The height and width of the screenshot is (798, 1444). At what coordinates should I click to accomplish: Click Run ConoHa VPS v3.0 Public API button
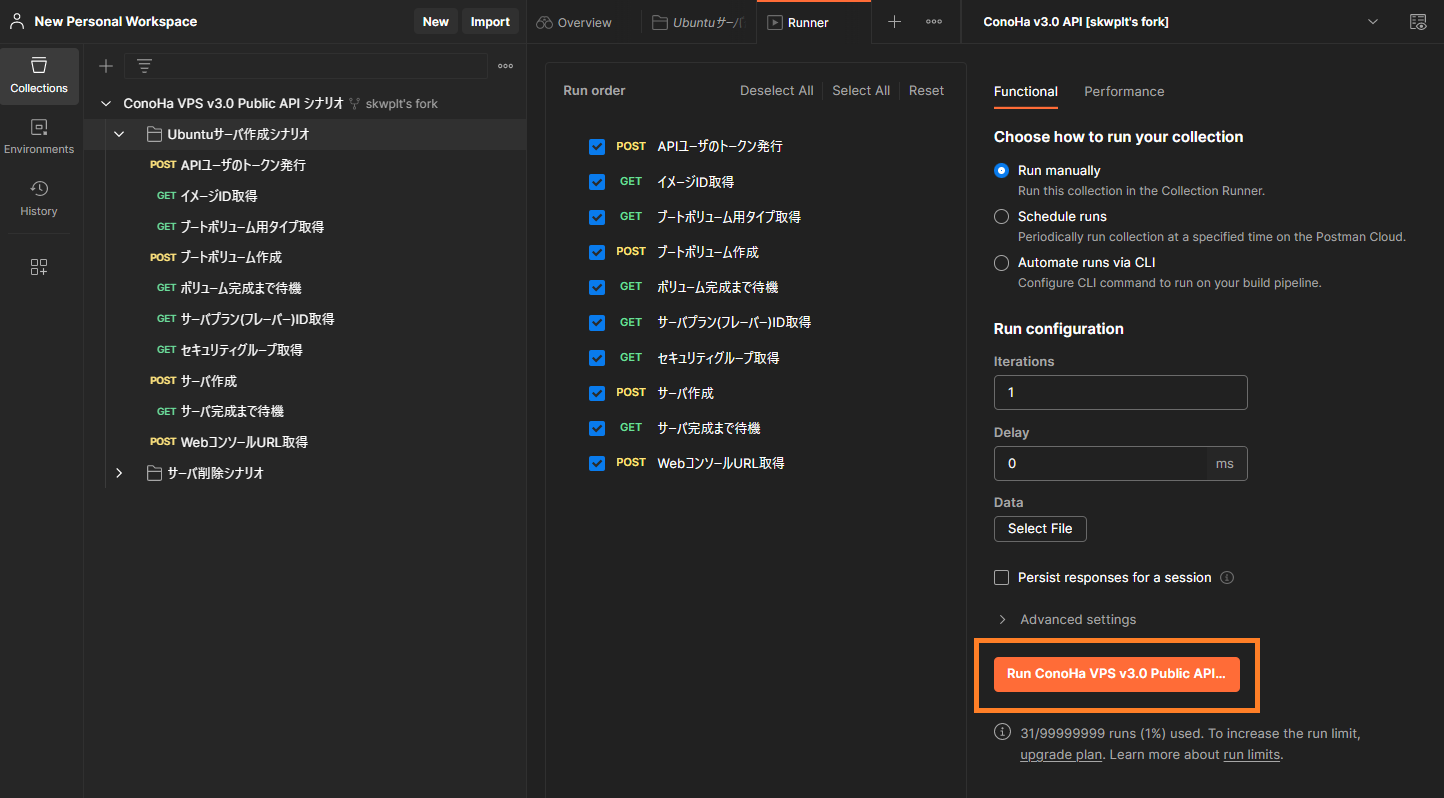point(1116,674)
